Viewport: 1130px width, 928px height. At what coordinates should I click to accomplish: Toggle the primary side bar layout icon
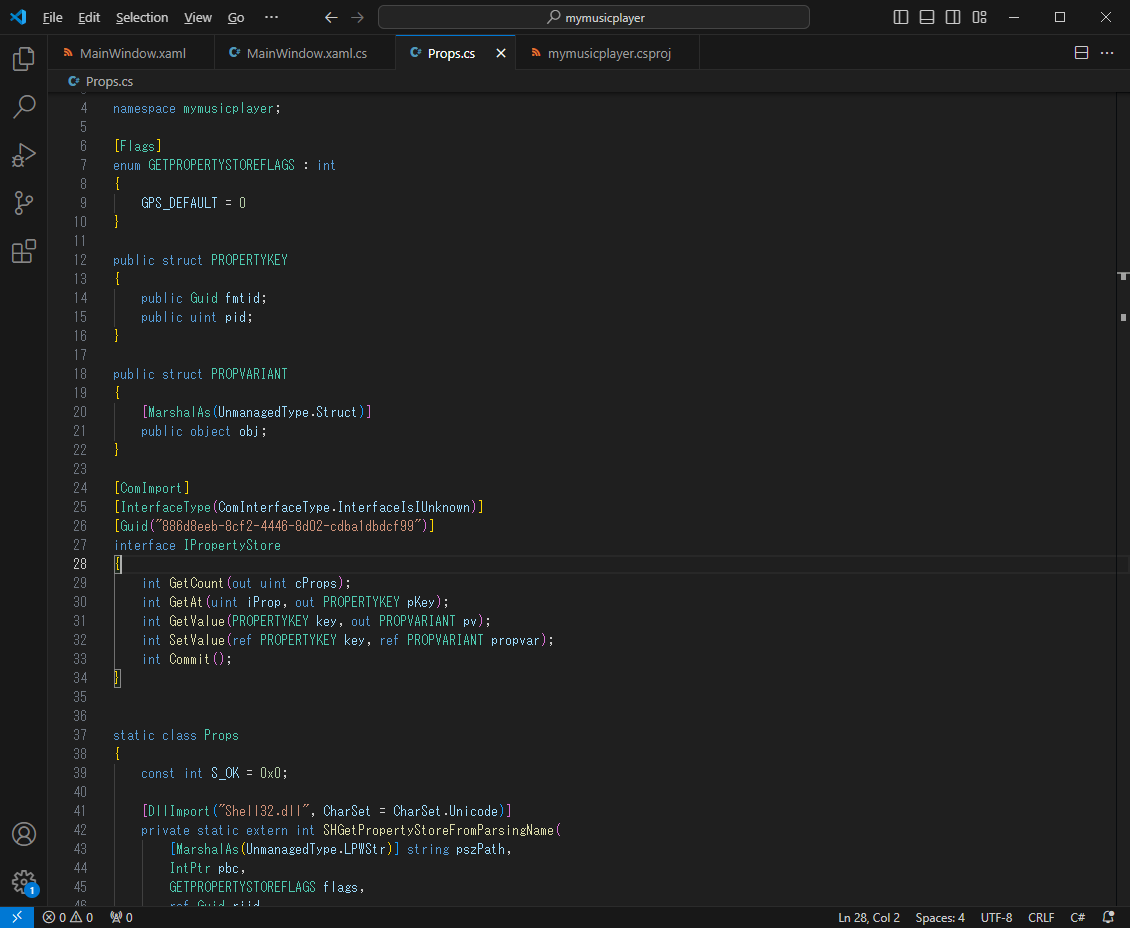901,17
